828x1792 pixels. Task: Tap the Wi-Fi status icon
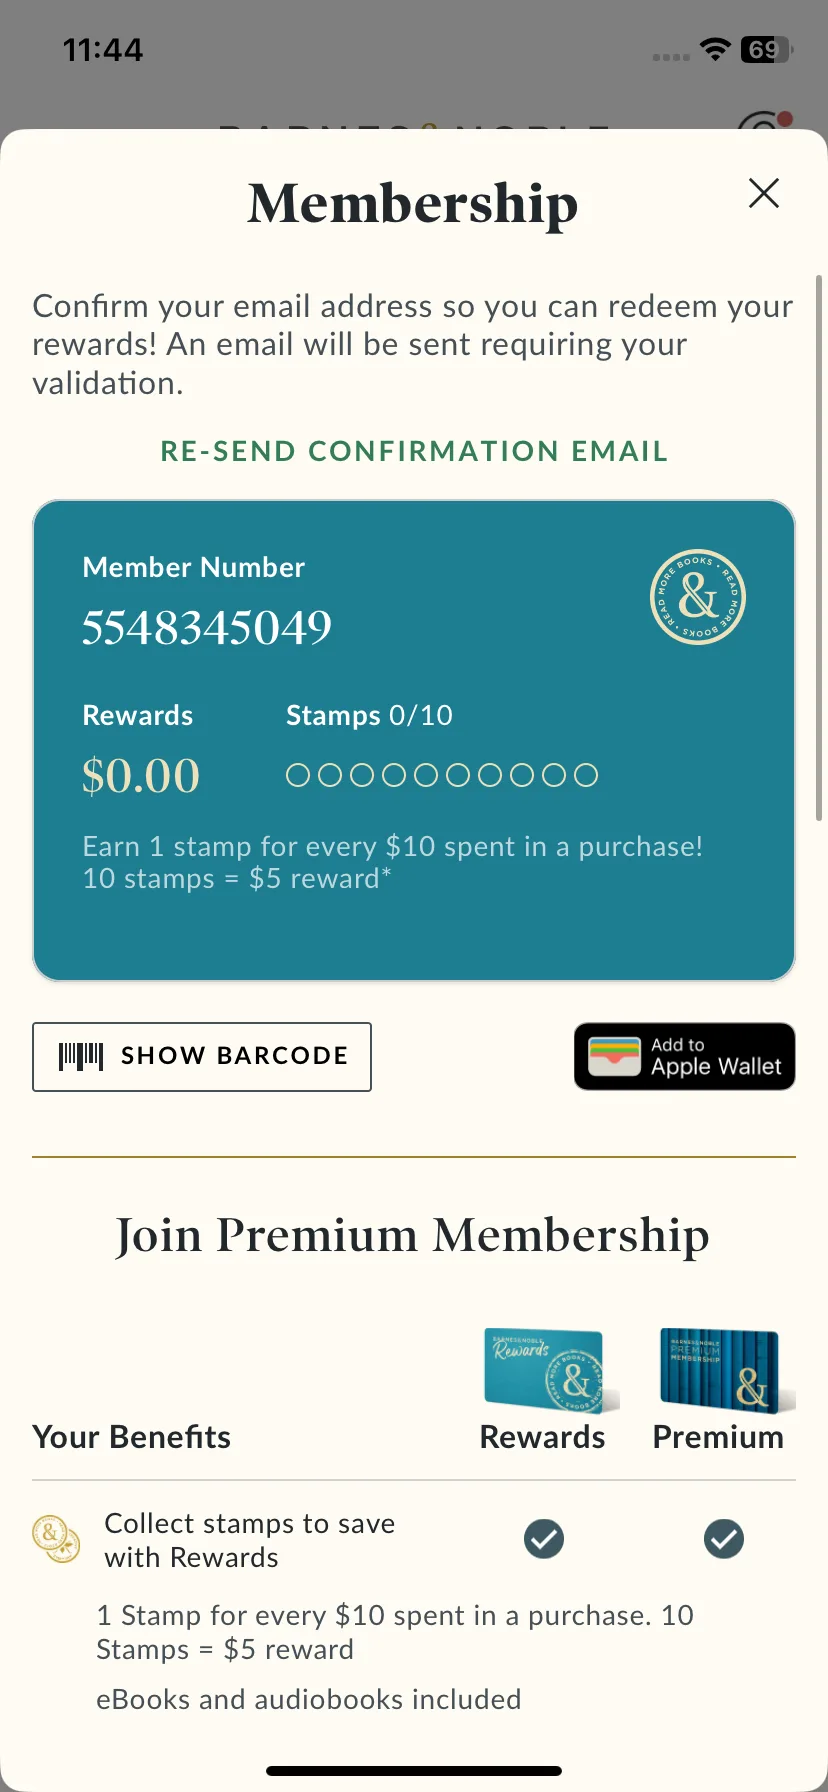(x=715, y=50)
